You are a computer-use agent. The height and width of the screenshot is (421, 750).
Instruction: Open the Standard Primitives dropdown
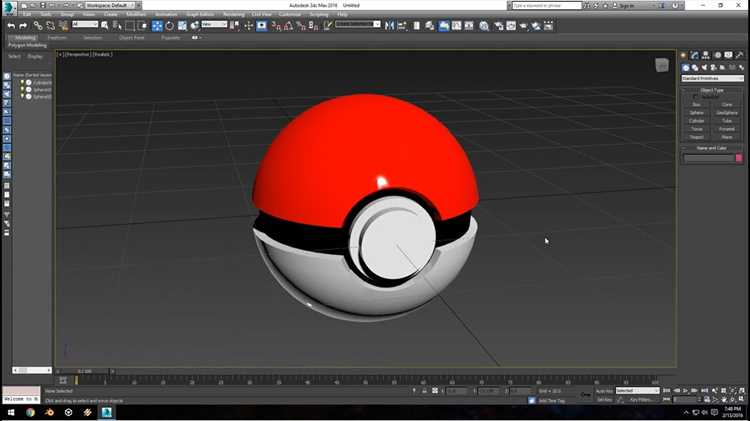pyautogui.click(x=713, y=78)
